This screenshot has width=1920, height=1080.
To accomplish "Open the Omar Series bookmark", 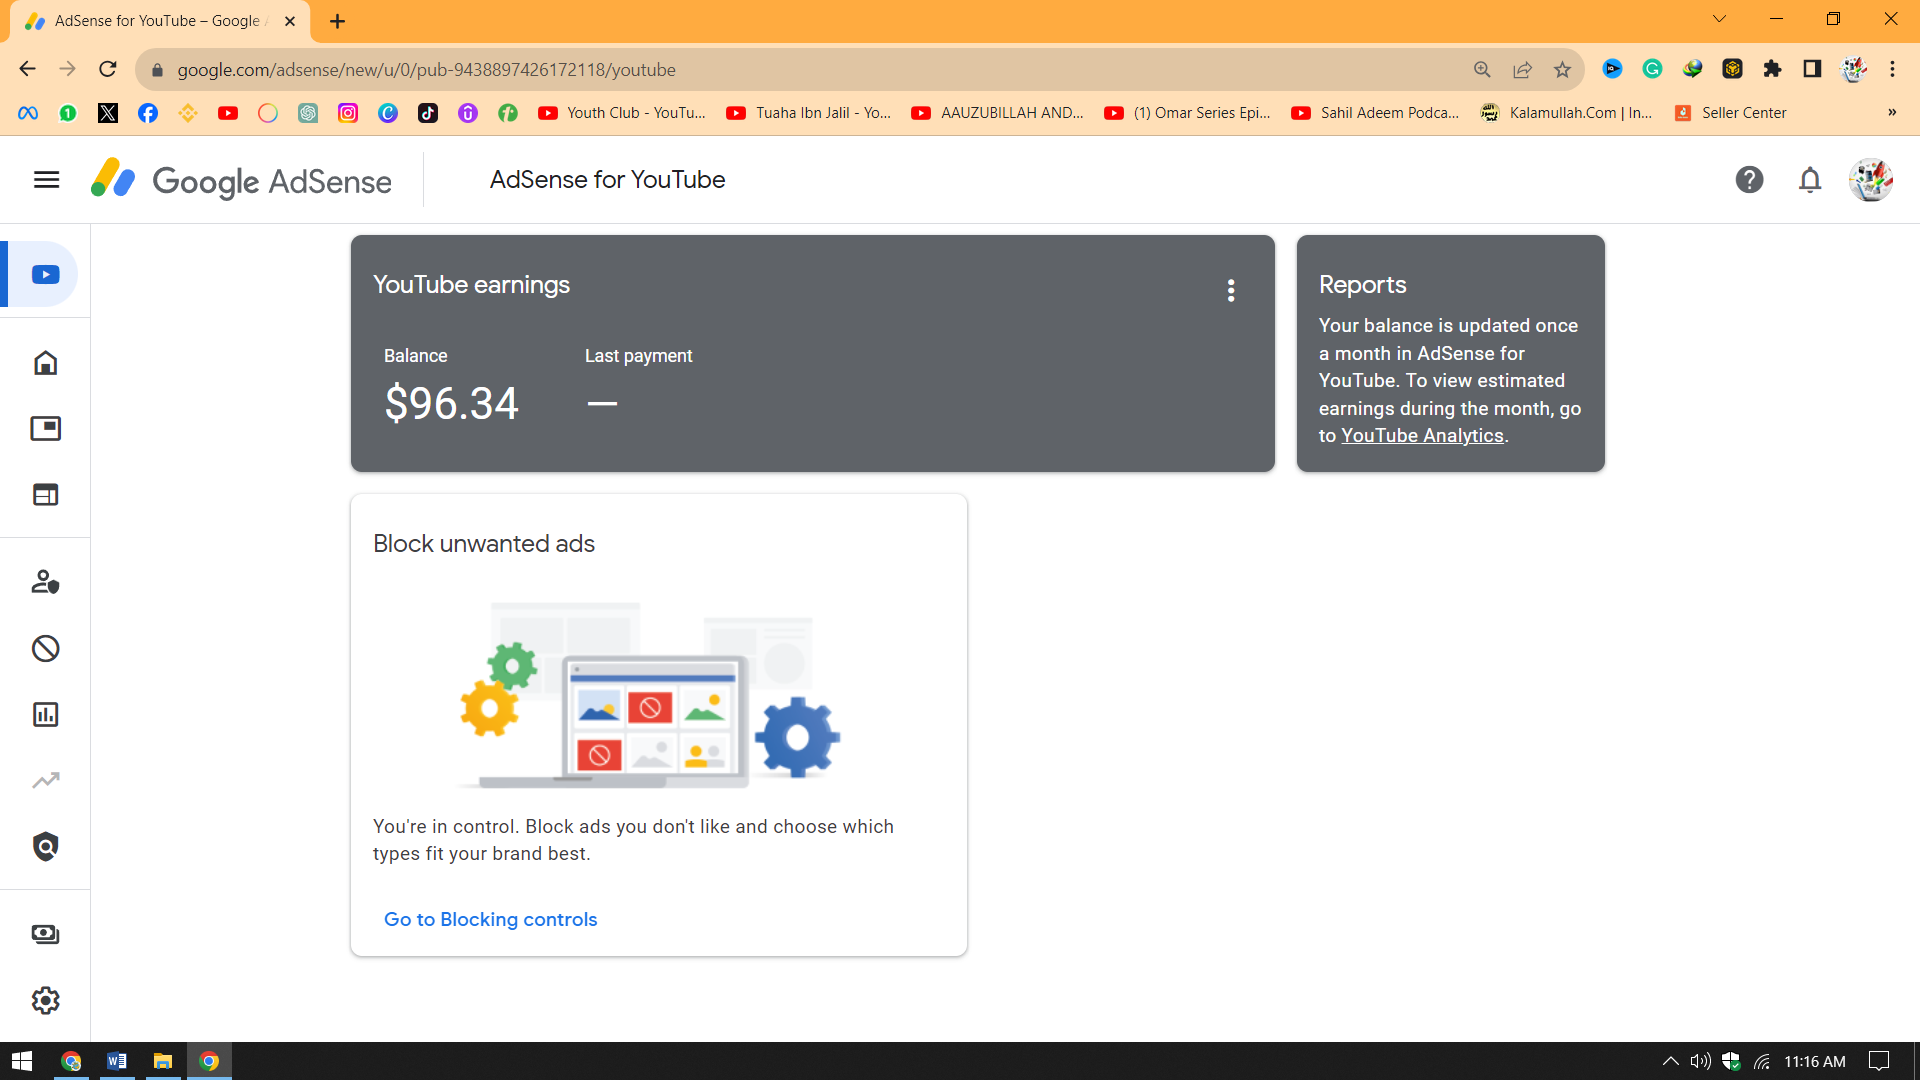I will tap(1188, 113).
